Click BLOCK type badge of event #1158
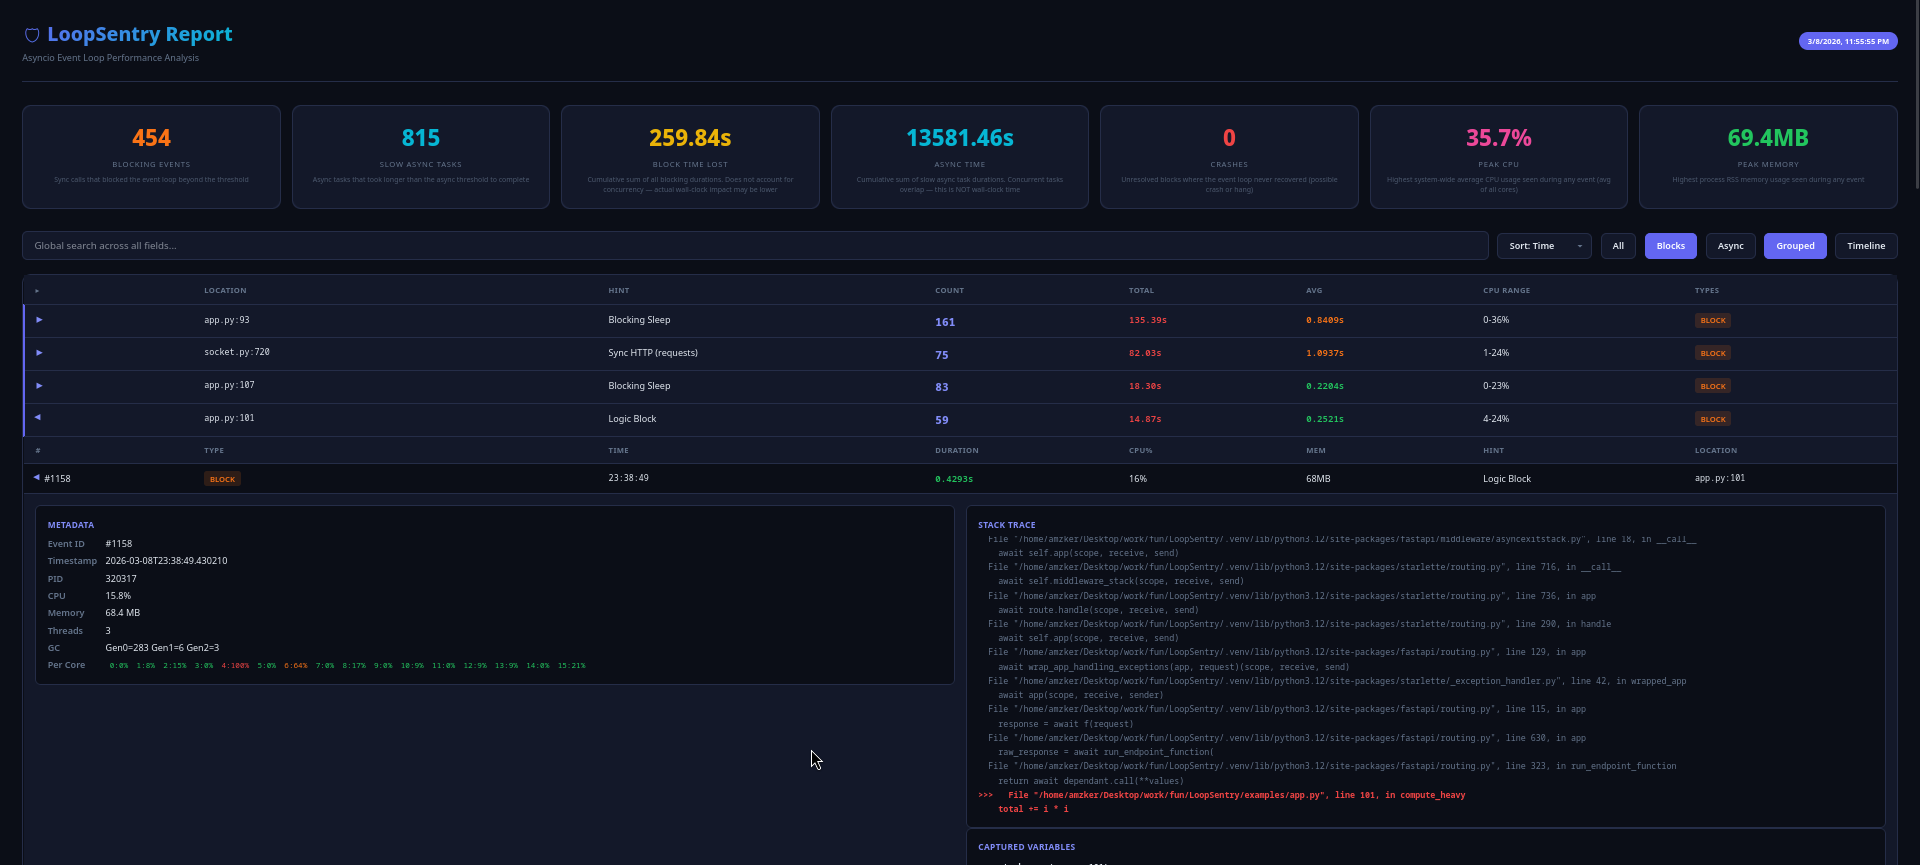This screenshot has width=1920, height=865. coord(222,479)
